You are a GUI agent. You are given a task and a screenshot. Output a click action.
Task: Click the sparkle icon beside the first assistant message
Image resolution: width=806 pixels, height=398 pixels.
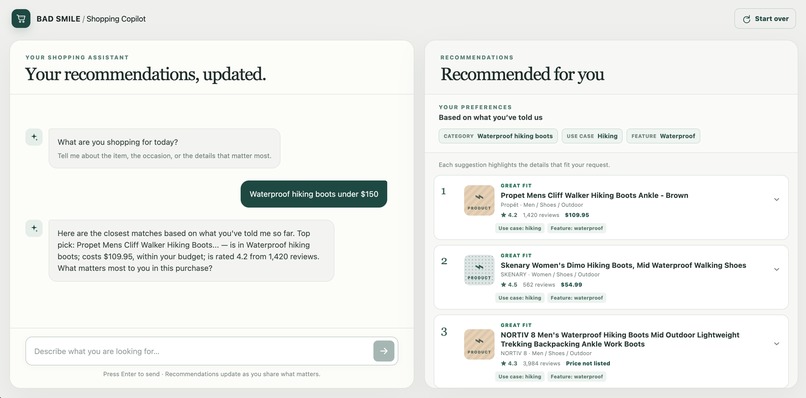point(34,137)
